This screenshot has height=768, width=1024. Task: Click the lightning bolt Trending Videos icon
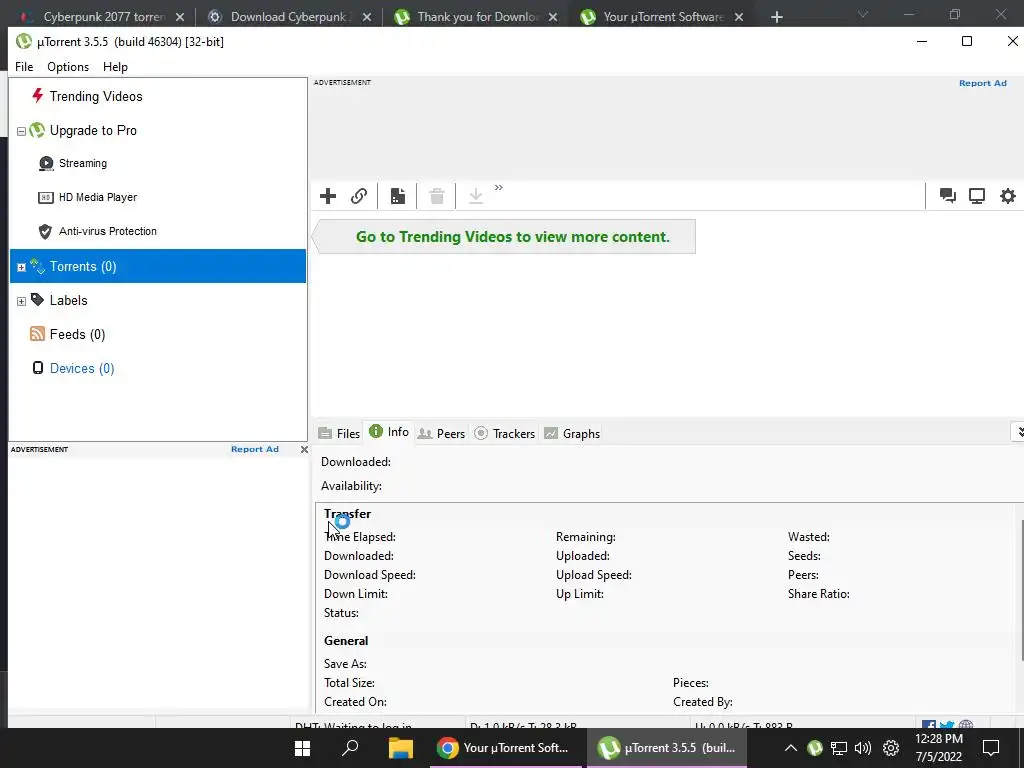click(x=37, y=96)
